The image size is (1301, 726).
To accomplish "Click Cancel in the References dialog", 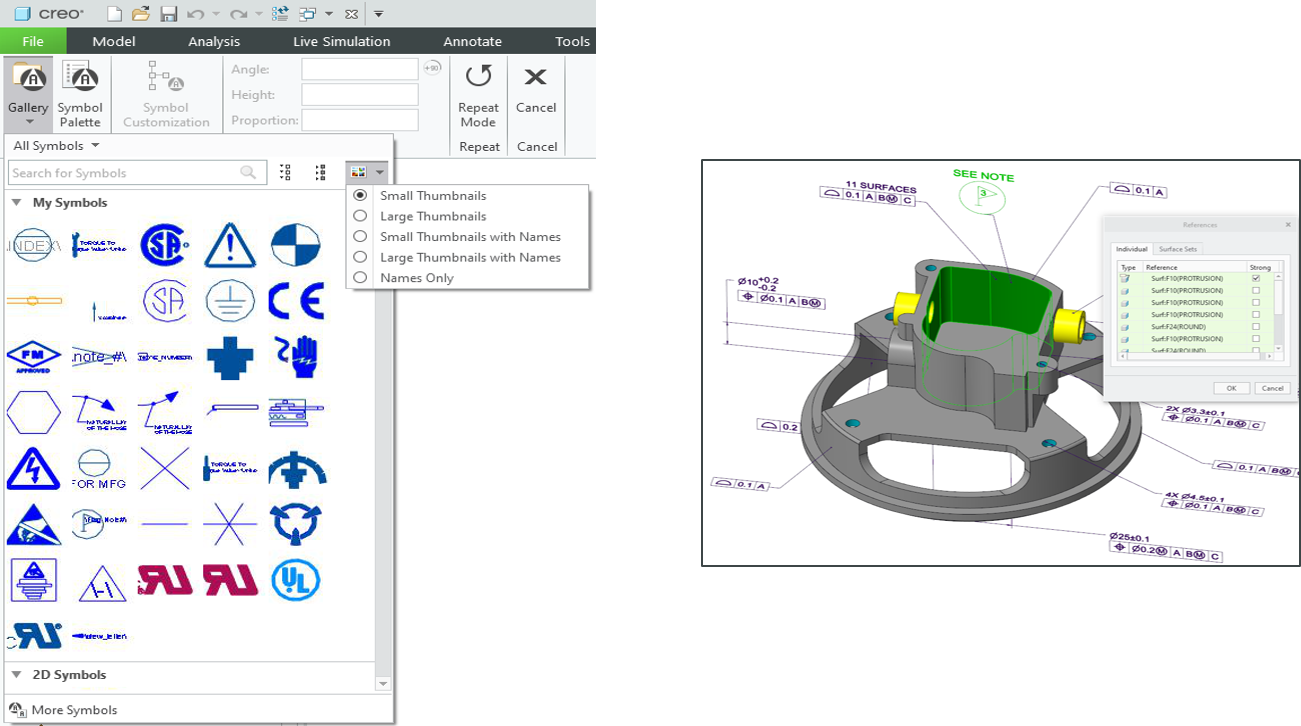I will (x=1272, y=388).
